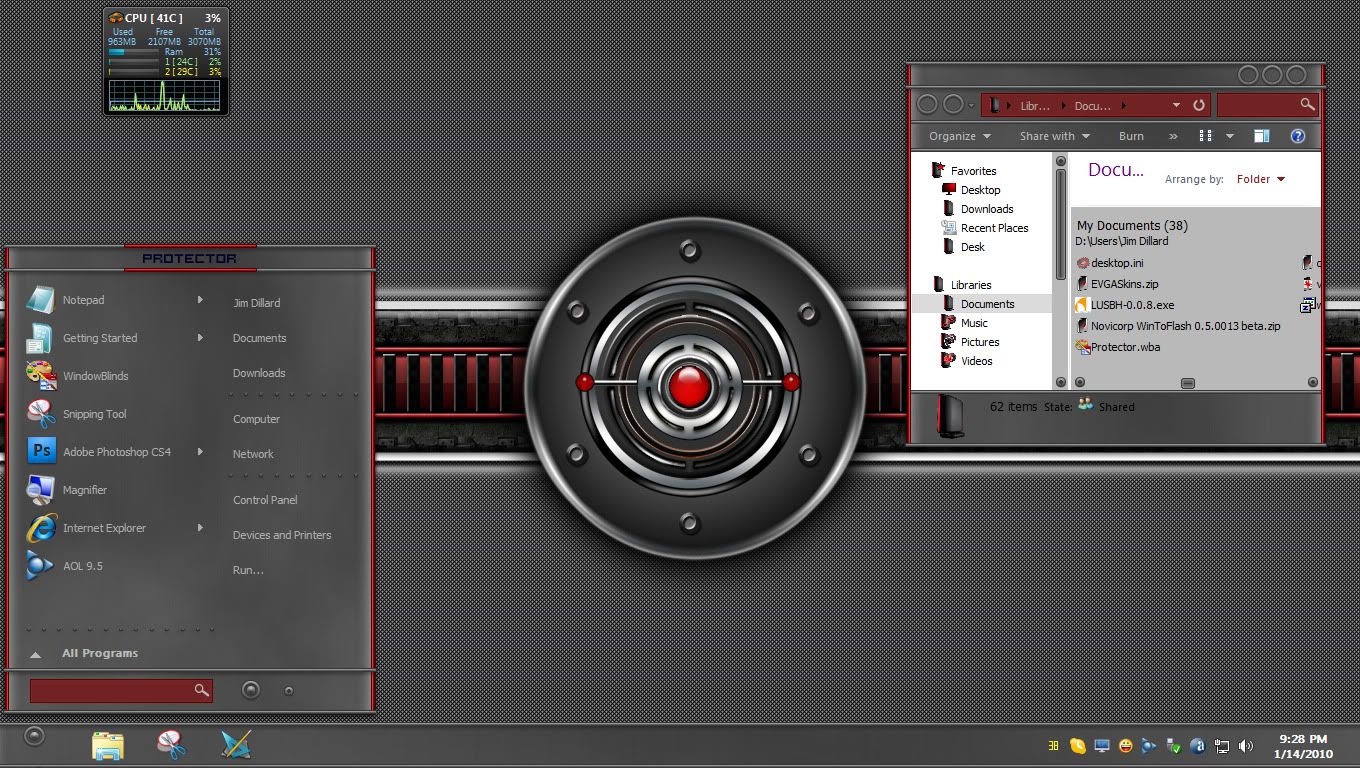Go forward in Explorer window
The height and width of the screenshot is (768, 1360).
tap(954, 104)
